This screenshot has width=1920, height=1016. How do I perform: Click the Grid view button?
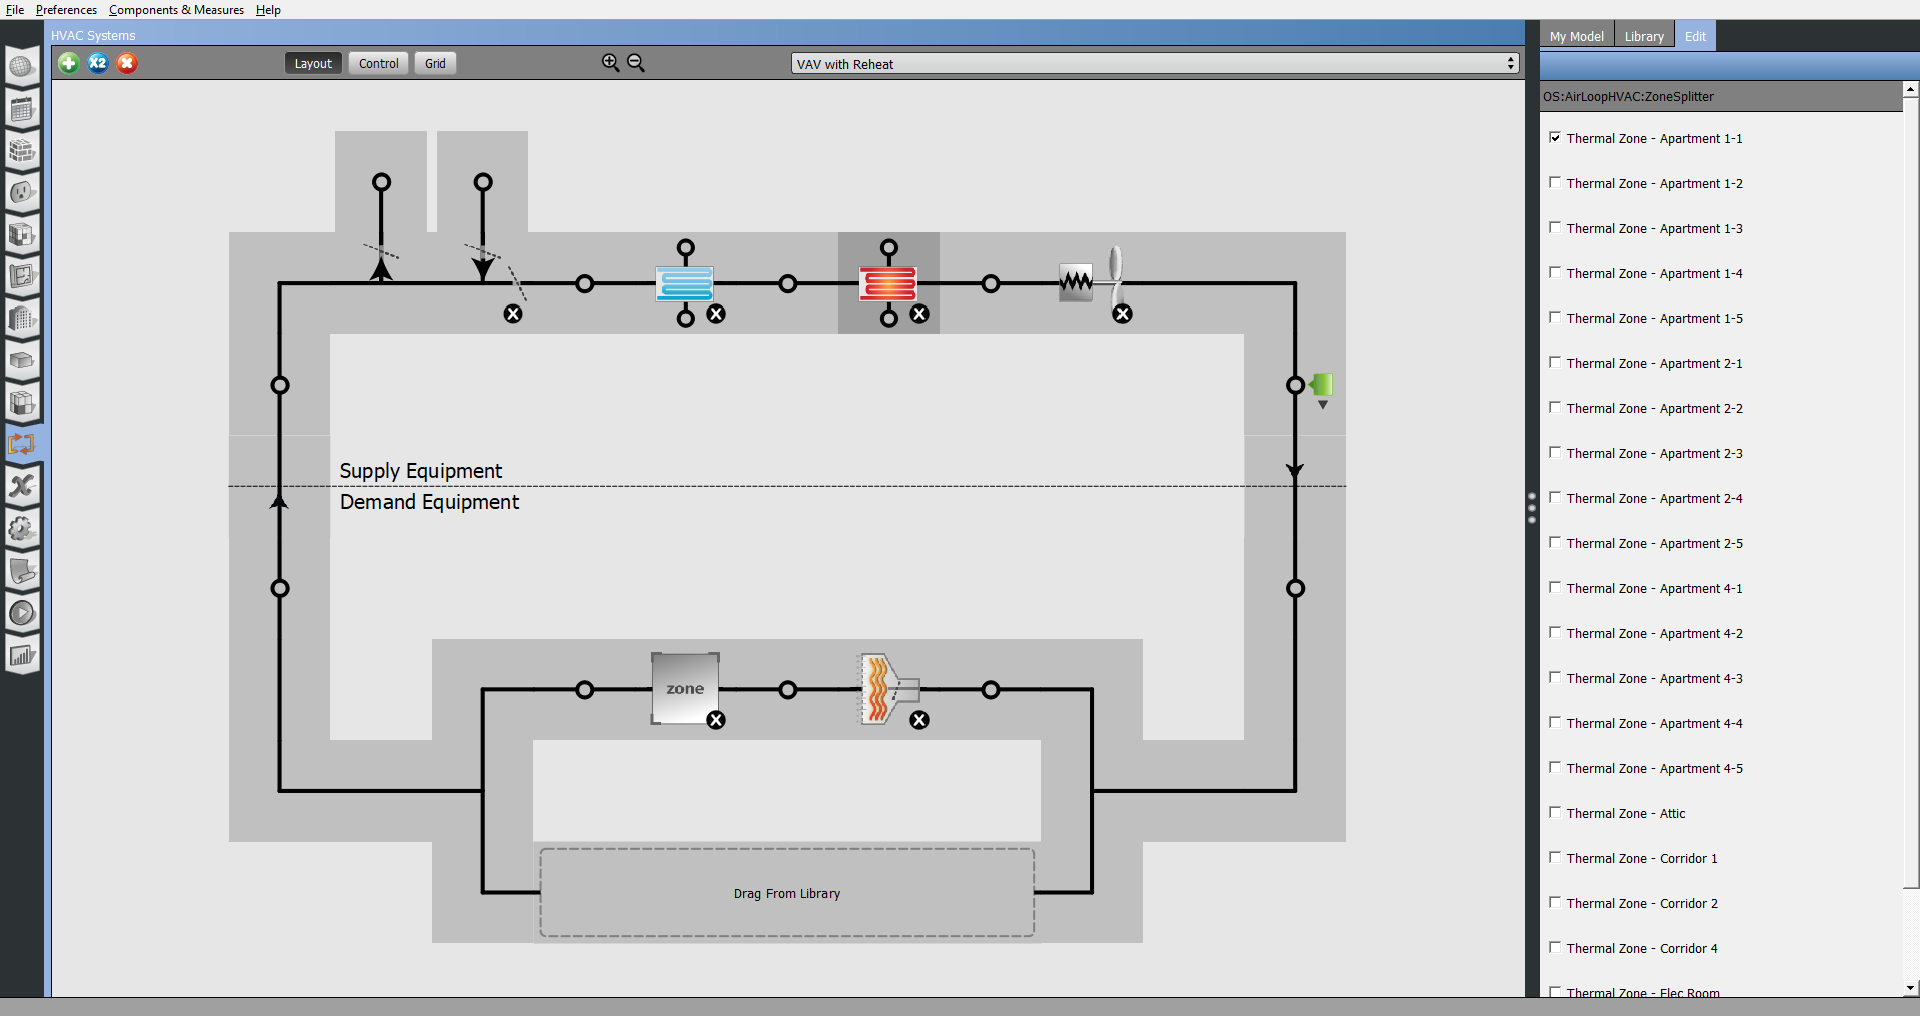point(435,63)
